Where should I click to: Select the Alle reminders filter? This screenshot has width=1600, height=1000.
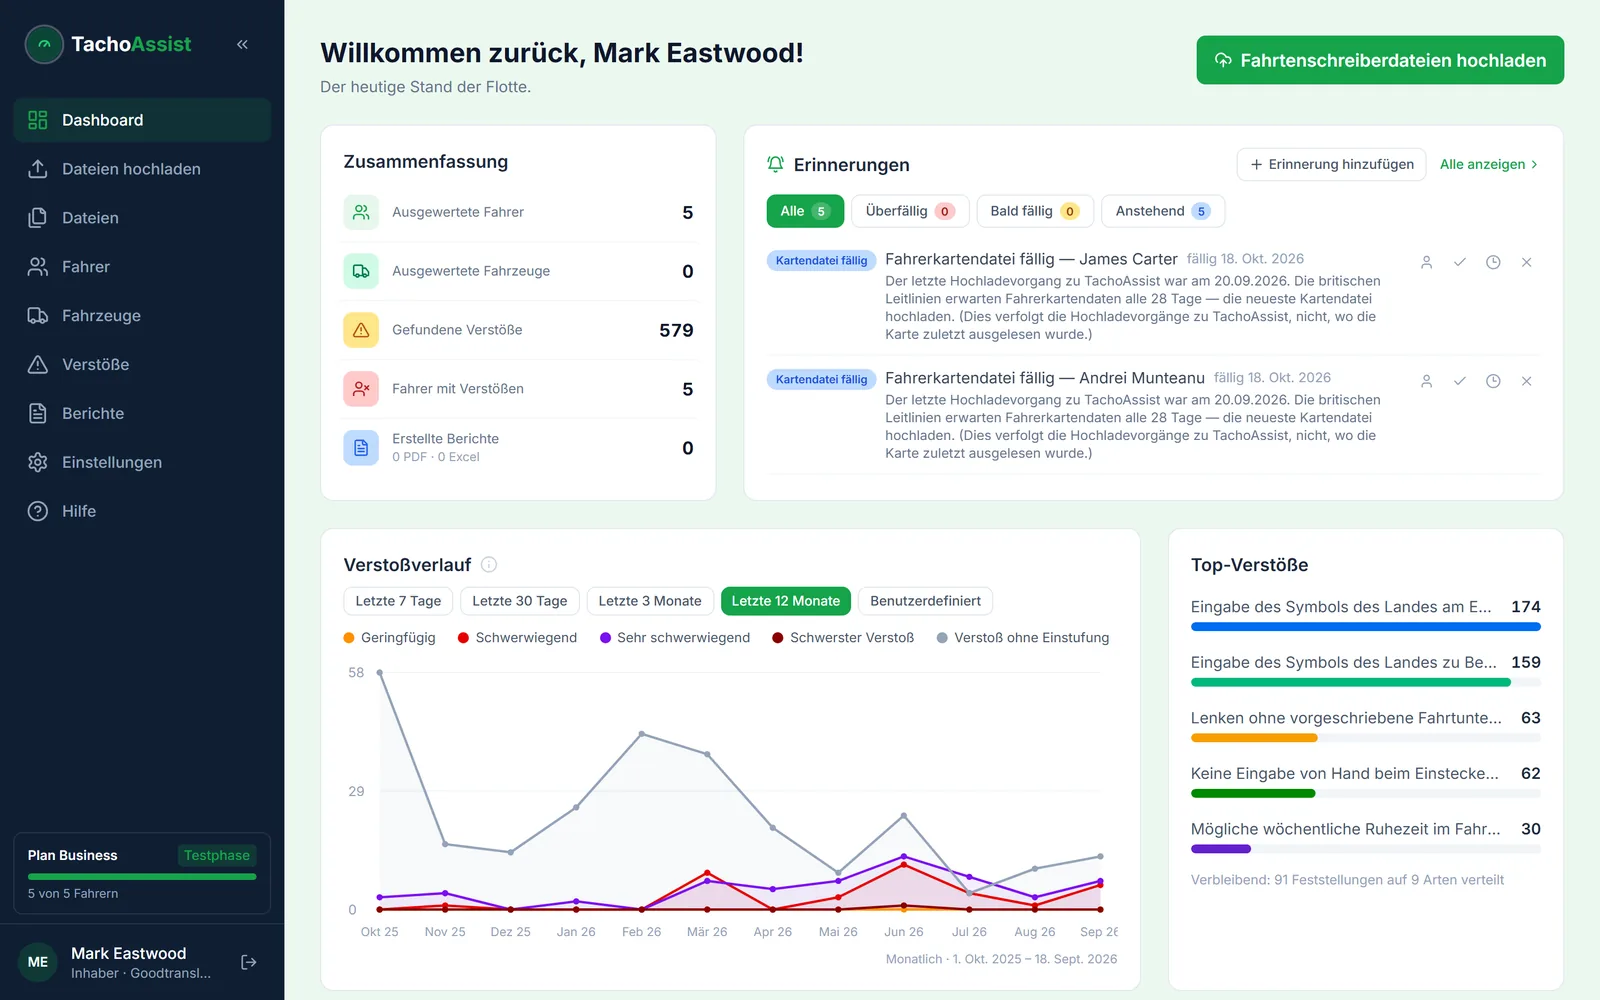click(x=805, y=211)
